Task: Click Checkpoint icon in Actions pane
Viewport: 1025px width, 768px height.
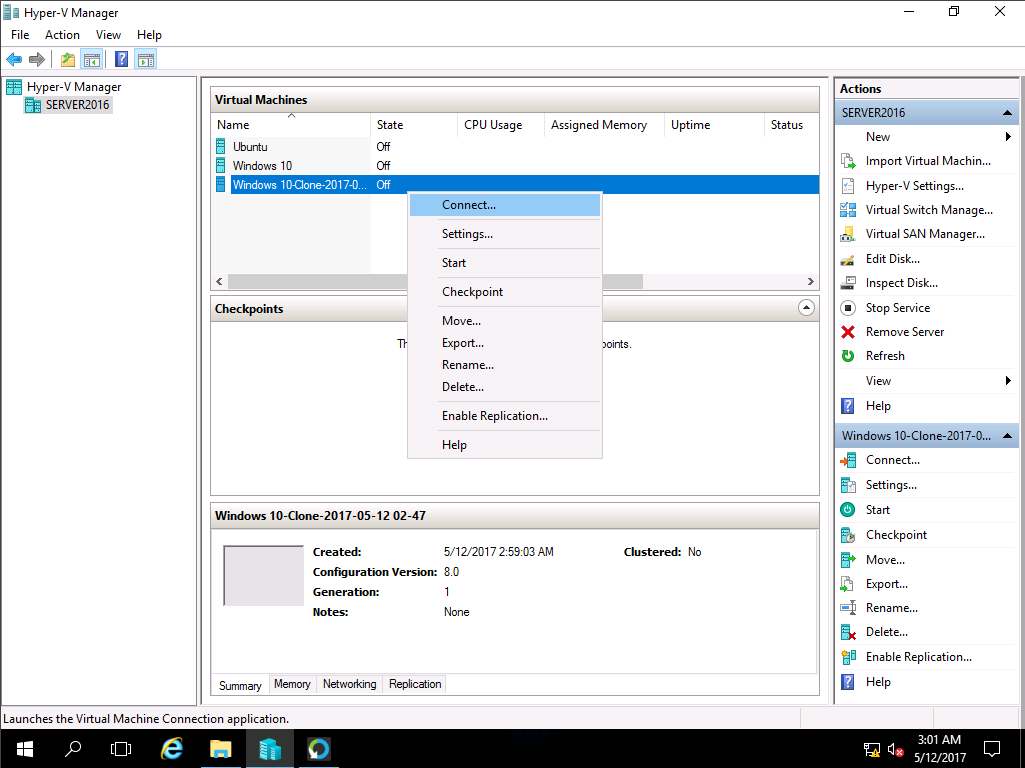Action: tap(848, 535)
